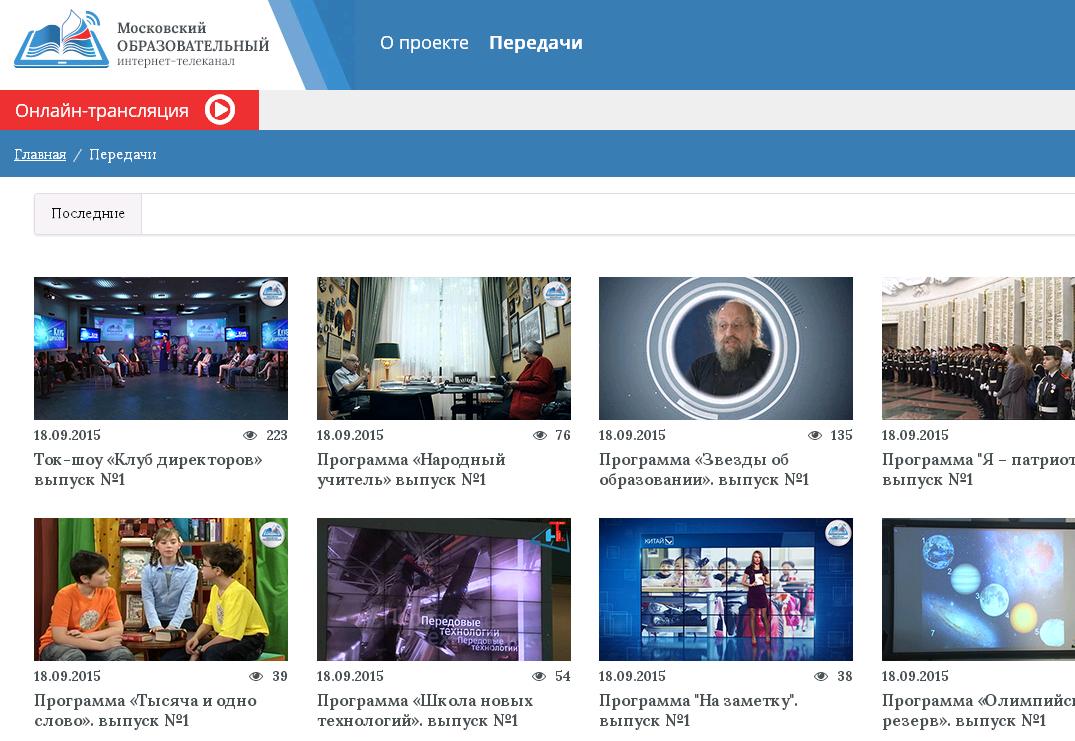Open Программа "На заметку" title link
The width and height of the screenshot is (1075, 741).
click(699, 711)
